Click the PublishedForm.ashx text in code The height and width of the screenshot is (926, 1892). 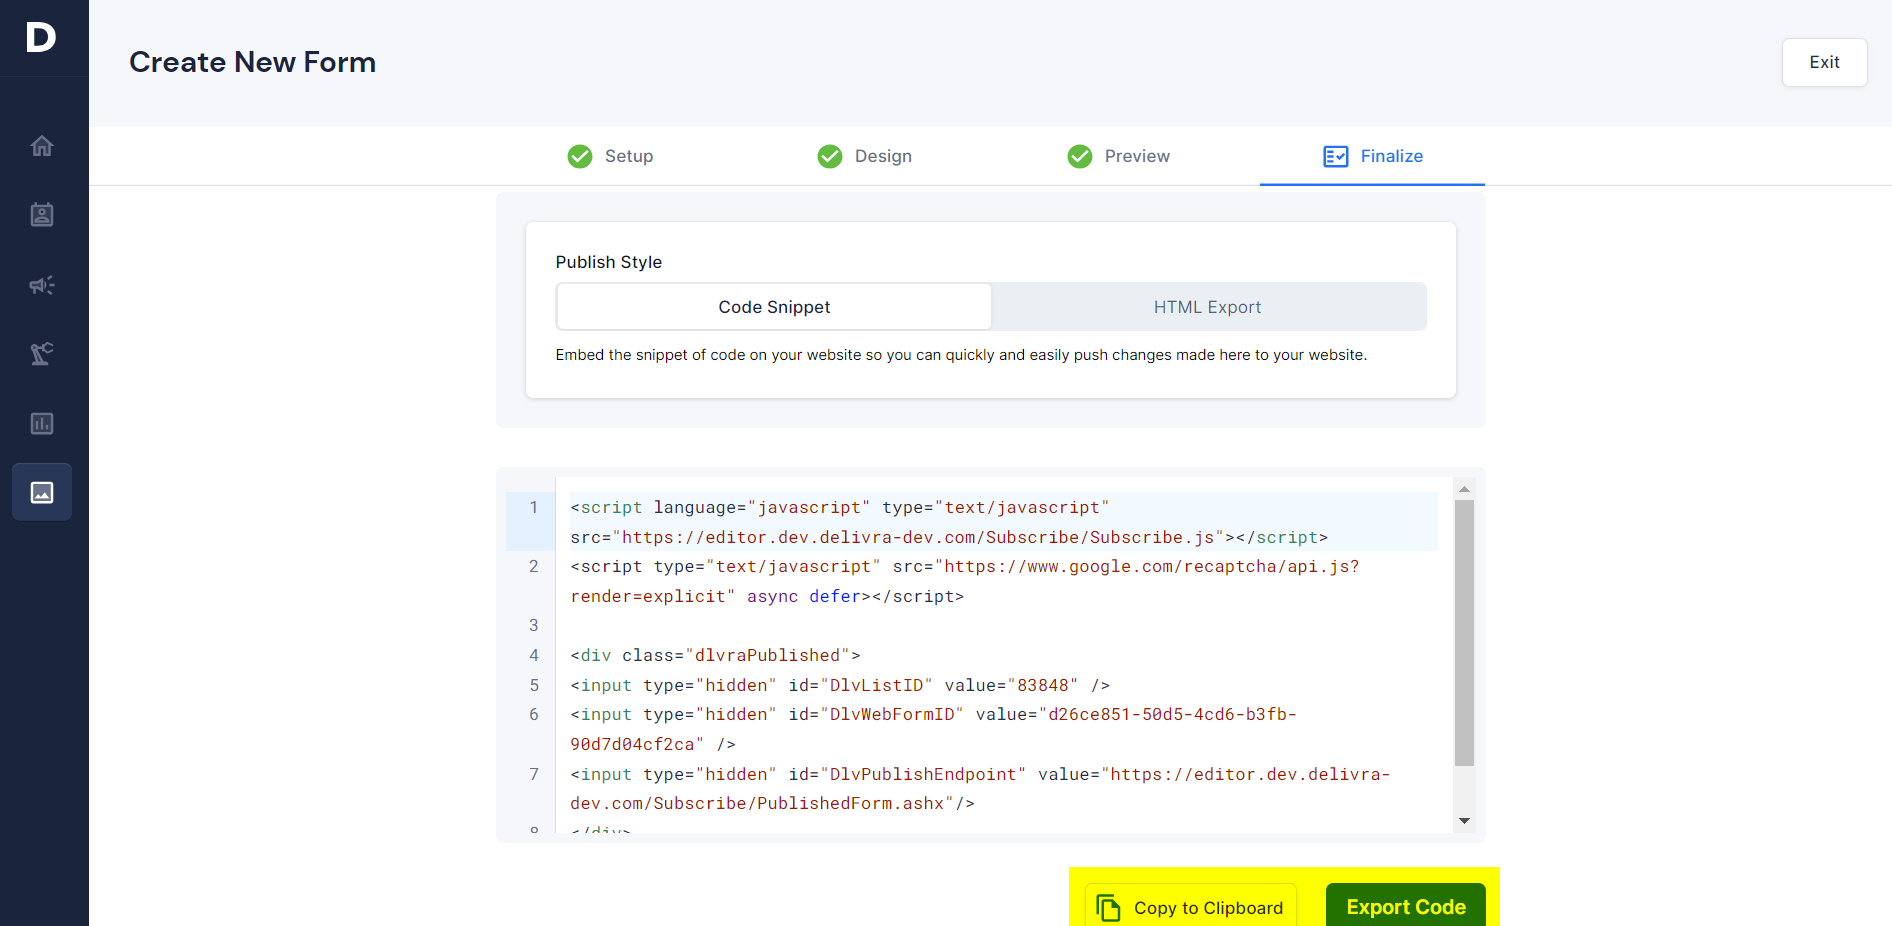coord(851,803)
